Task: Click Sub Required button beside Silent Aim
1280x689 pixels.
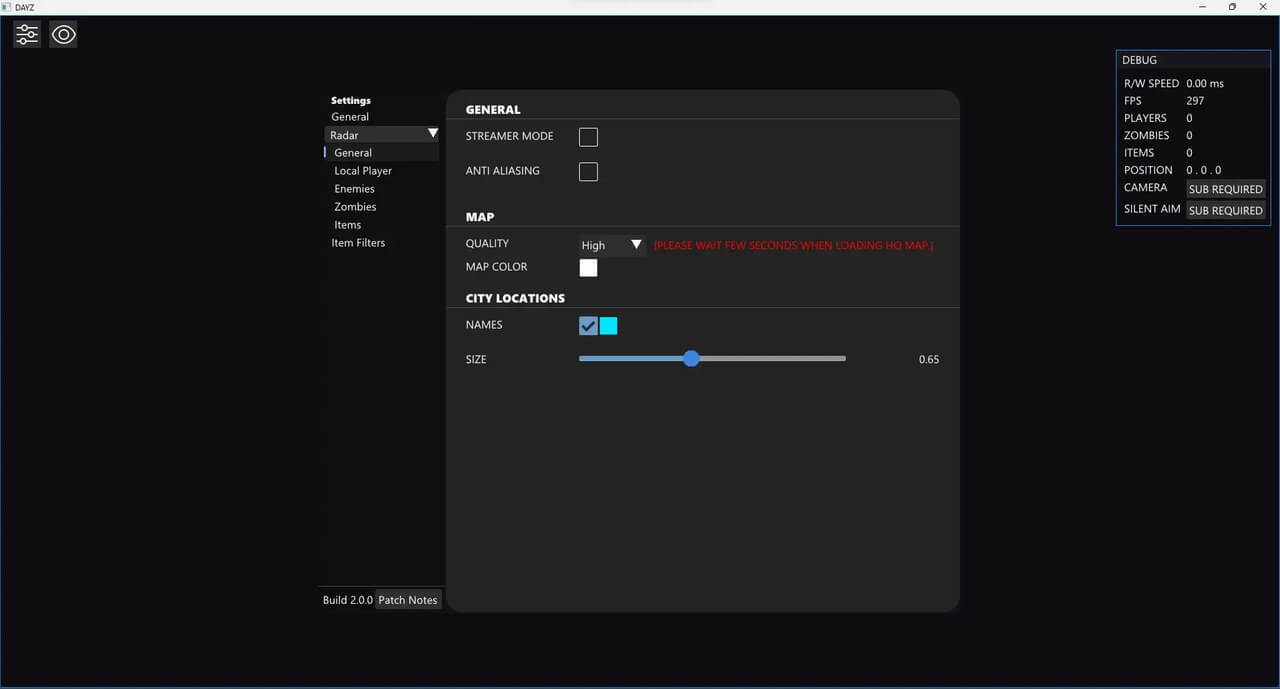Action: (1225, 210)
